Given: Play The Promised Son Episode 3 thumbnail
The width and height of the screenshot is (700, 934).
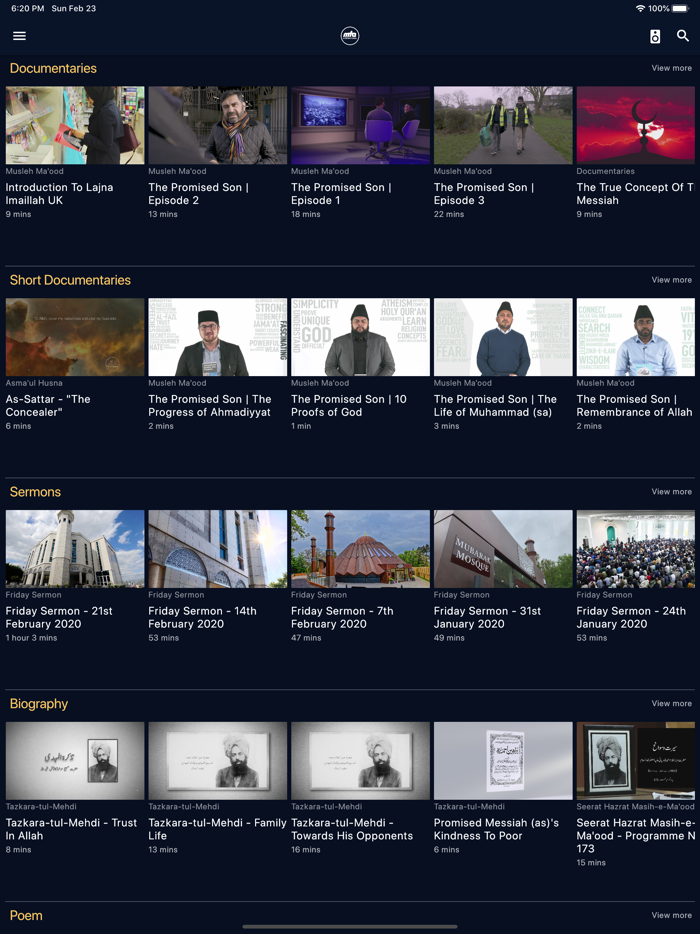Looking at the screenshot, I should (x=503, y=125).
